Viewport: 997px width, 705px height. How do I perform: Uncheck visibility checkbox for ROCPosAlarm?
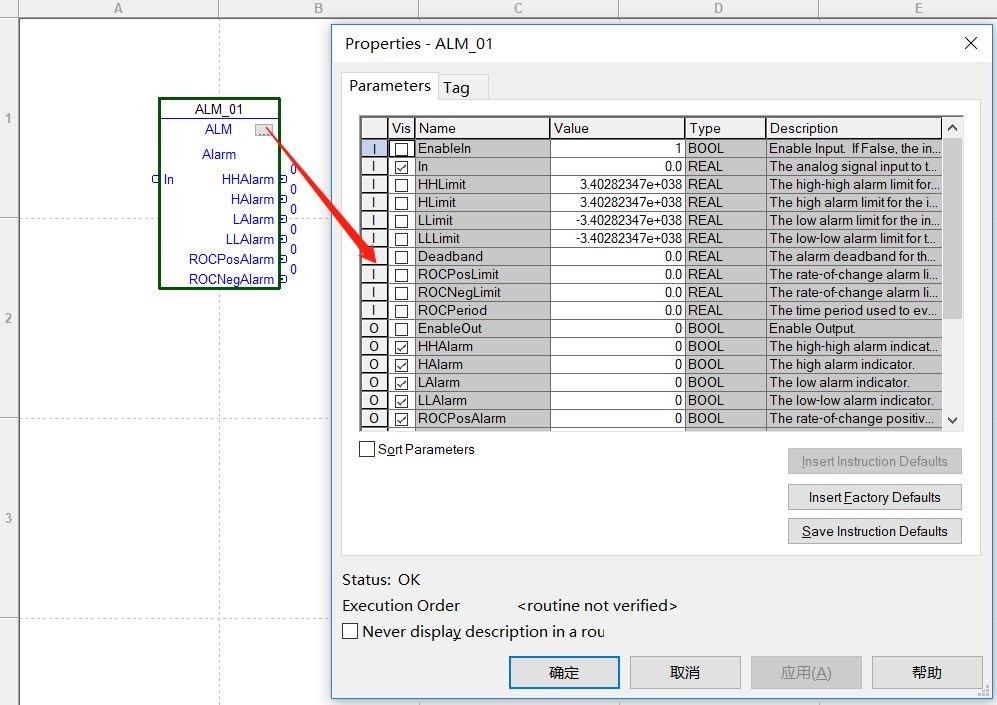[x=401, y=419]
